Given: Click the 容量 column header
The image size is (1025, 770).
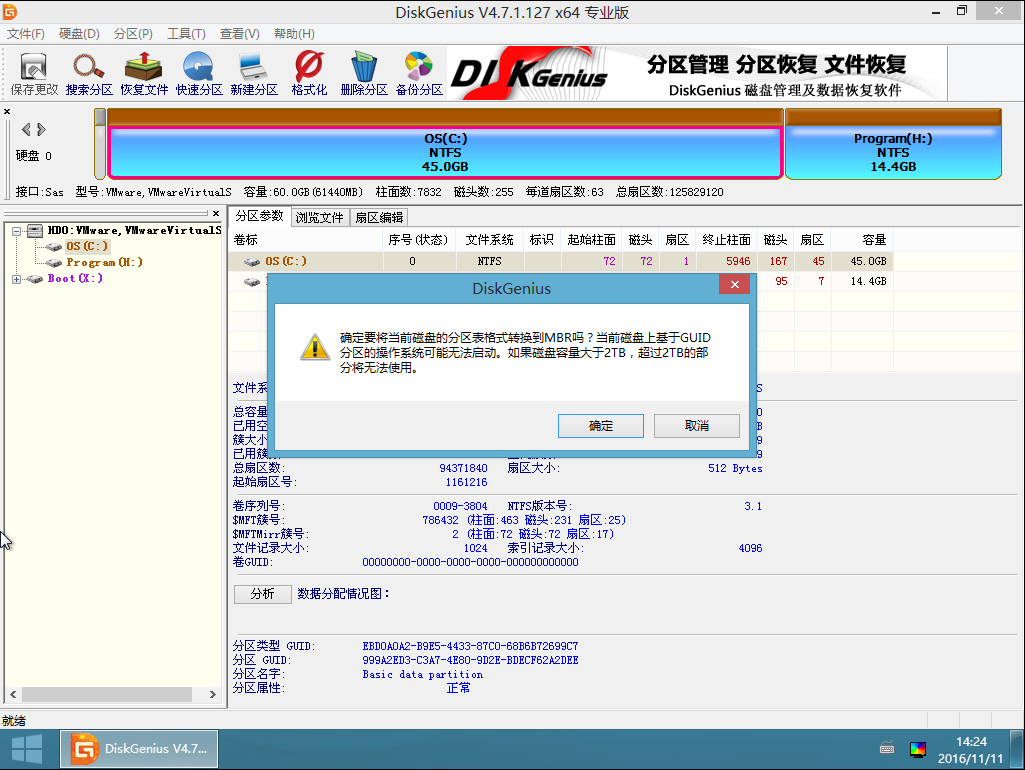Looking at the screenshot, I should (x=863, y=240).
